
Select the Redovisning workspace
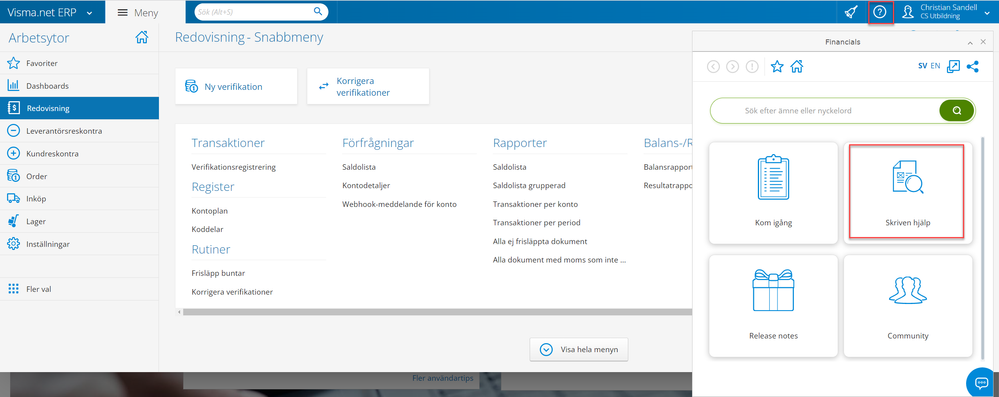pyautogui.click(x=79, y=108)
